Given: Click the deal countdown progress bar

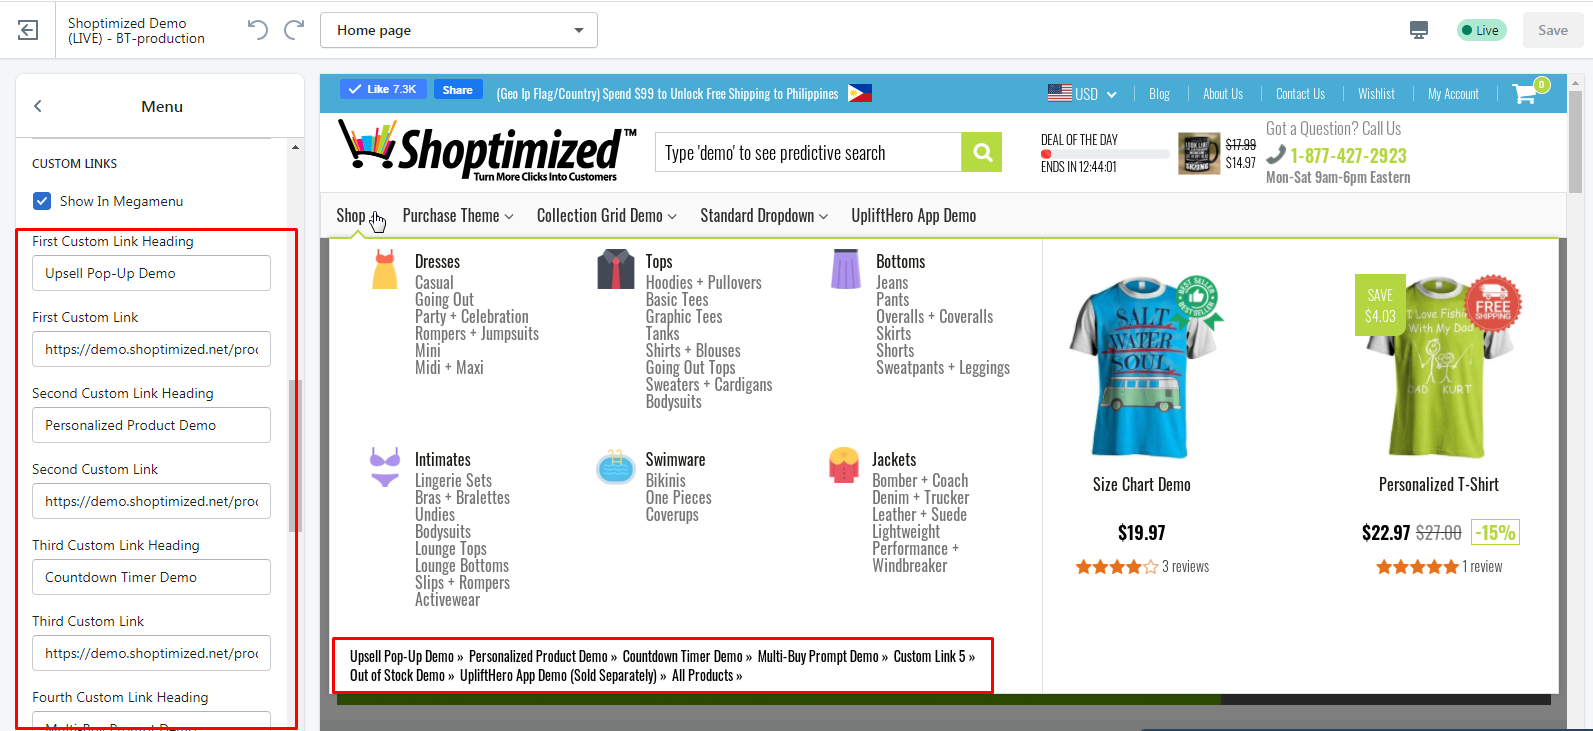Looking at the screenshot, I should point(1105,154).
